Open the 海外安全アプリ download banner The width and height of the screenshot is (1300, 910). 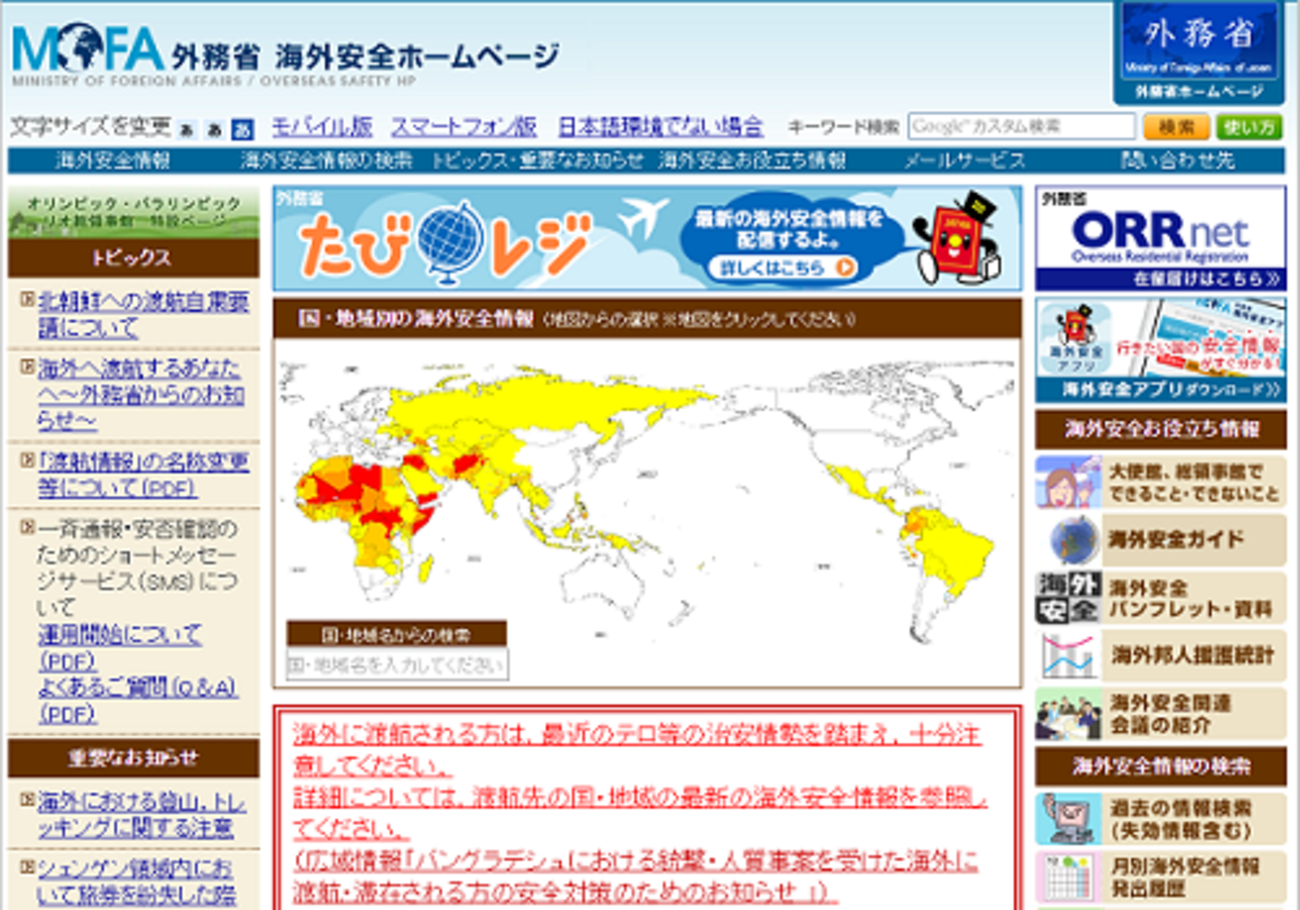click(x=1160, y=350)
